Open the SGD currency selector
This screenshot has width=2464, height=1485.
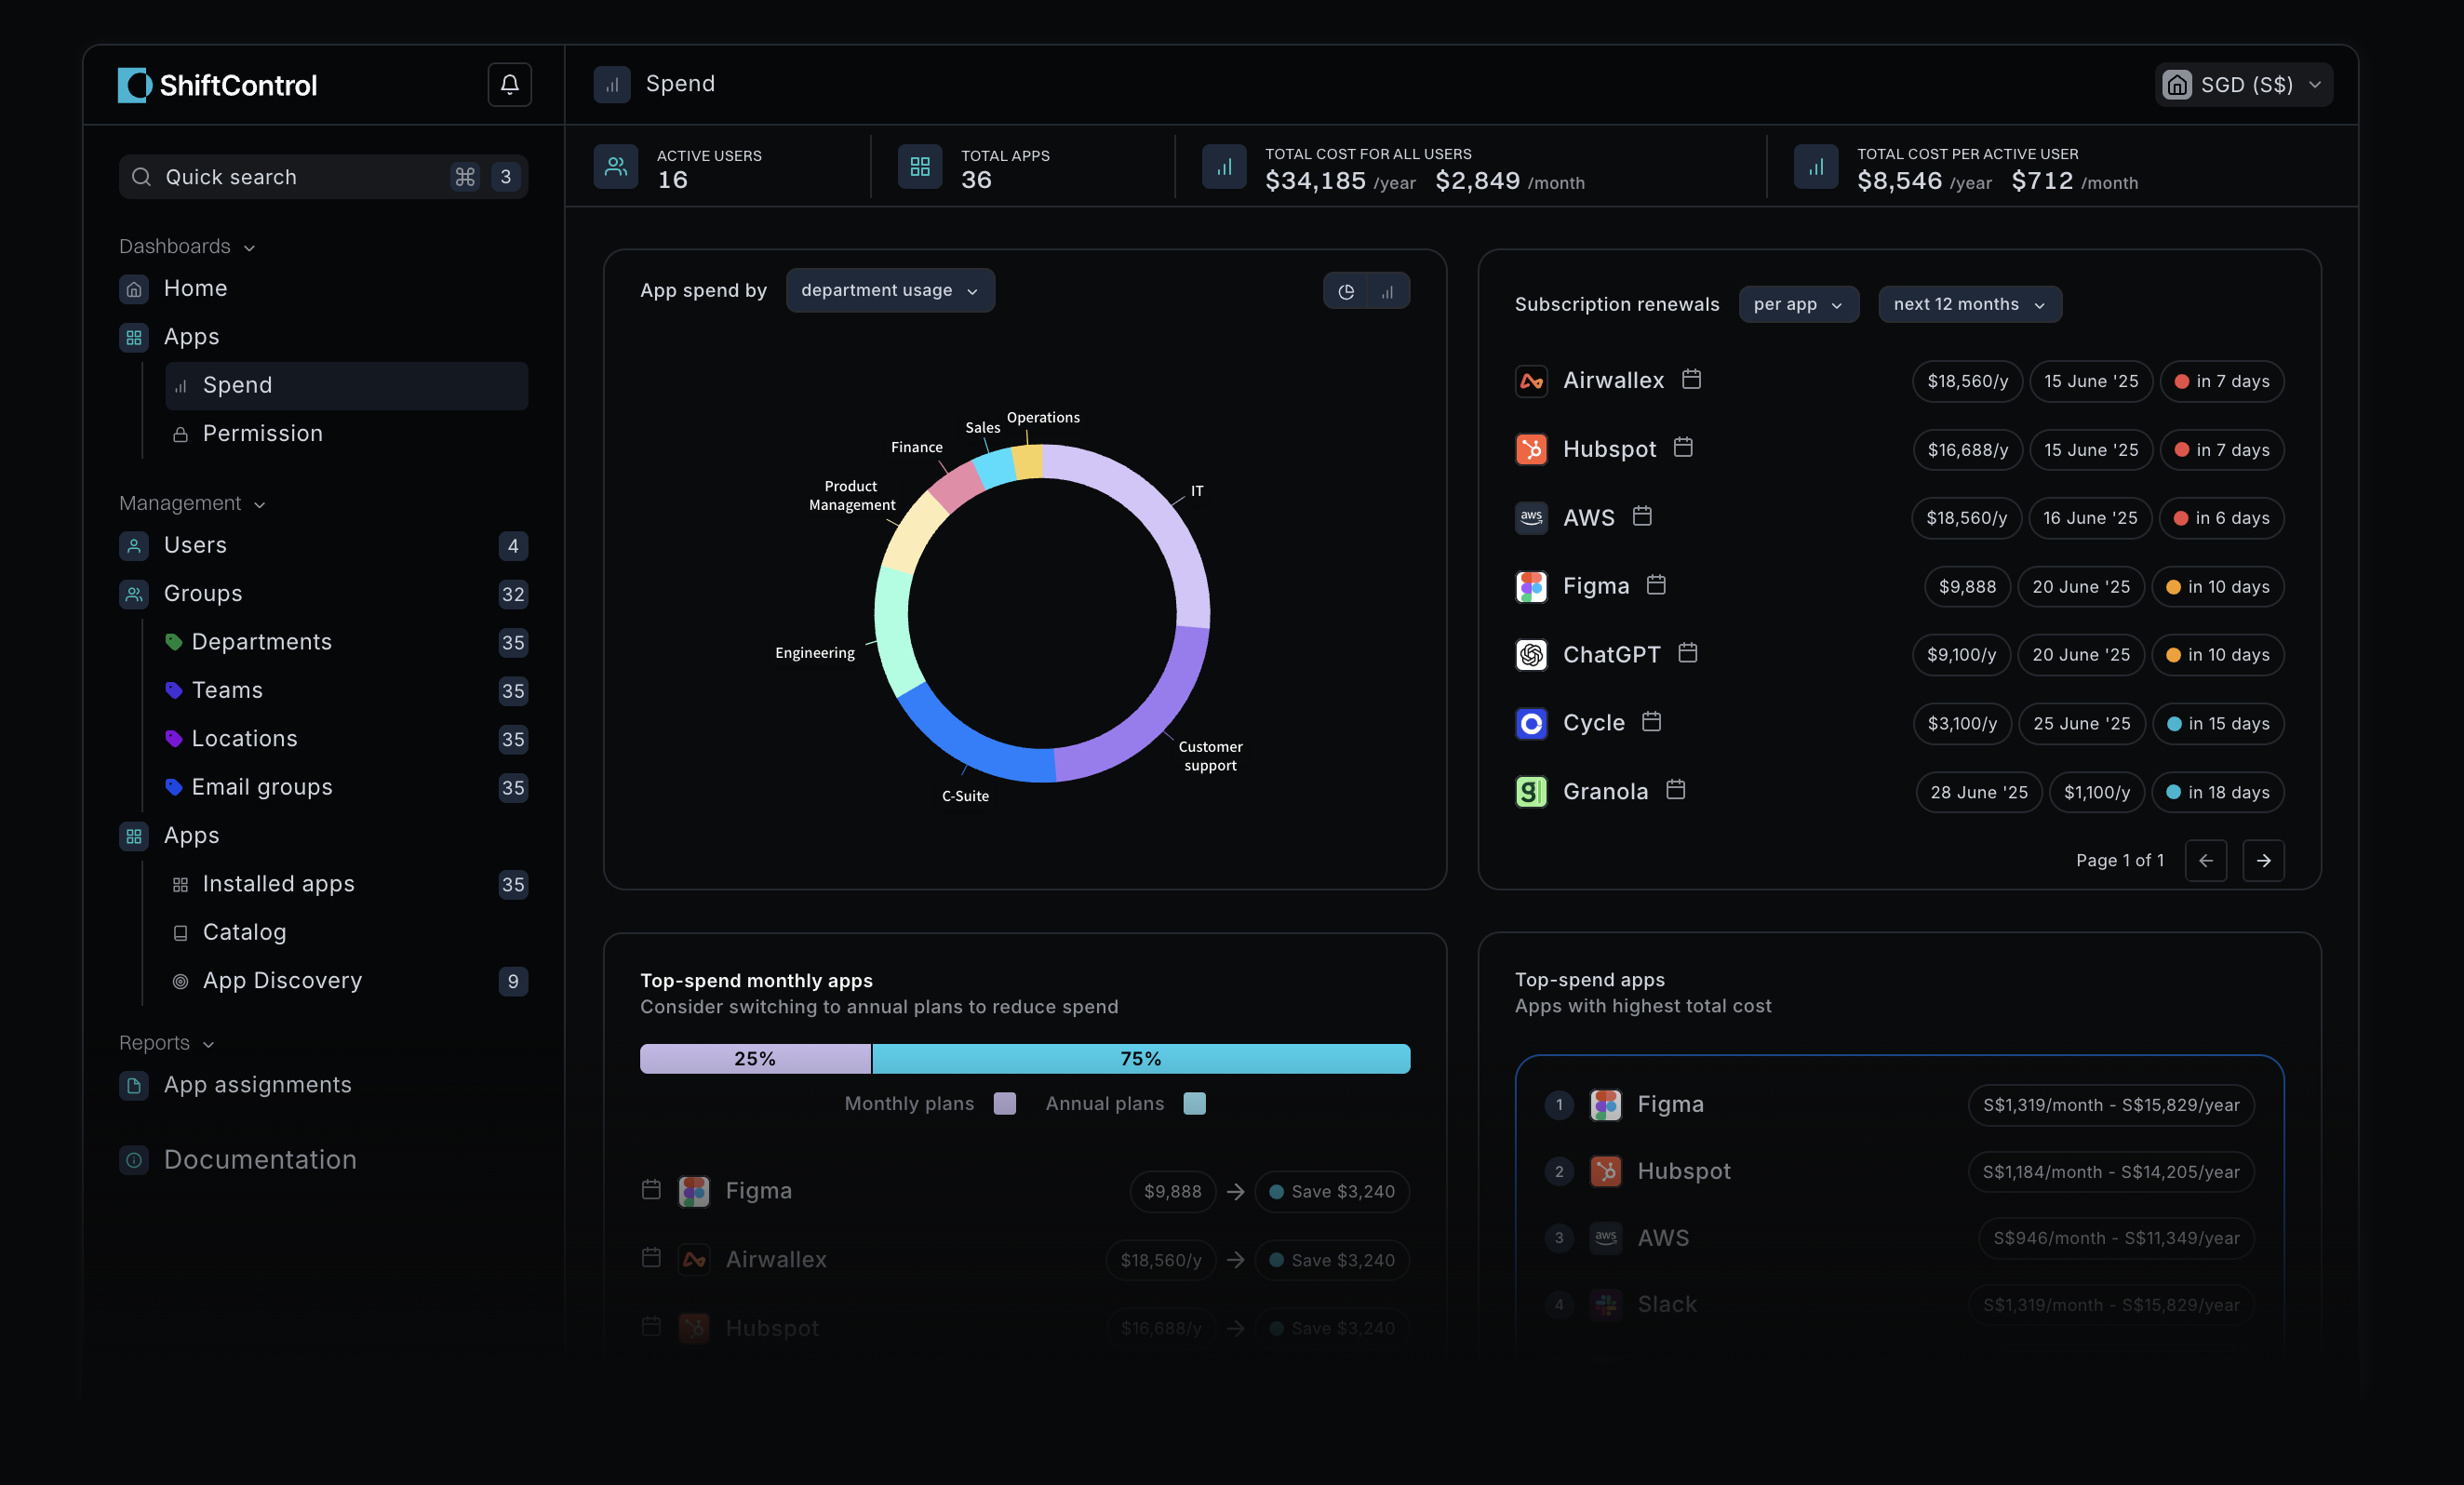click(2243, 84)
